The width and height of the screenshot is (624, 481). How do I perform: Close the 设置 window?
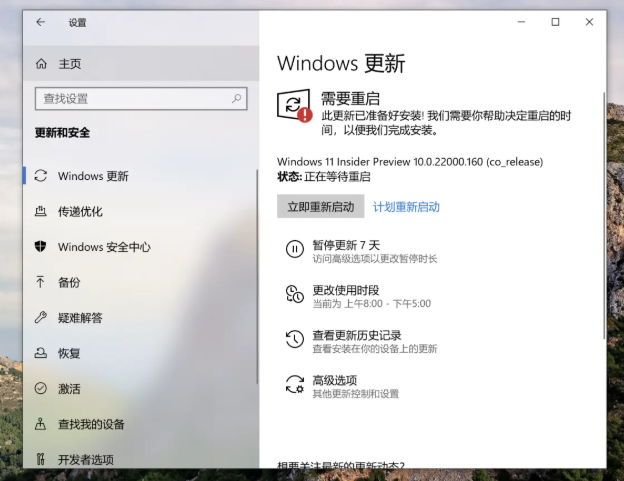point(589,22)
